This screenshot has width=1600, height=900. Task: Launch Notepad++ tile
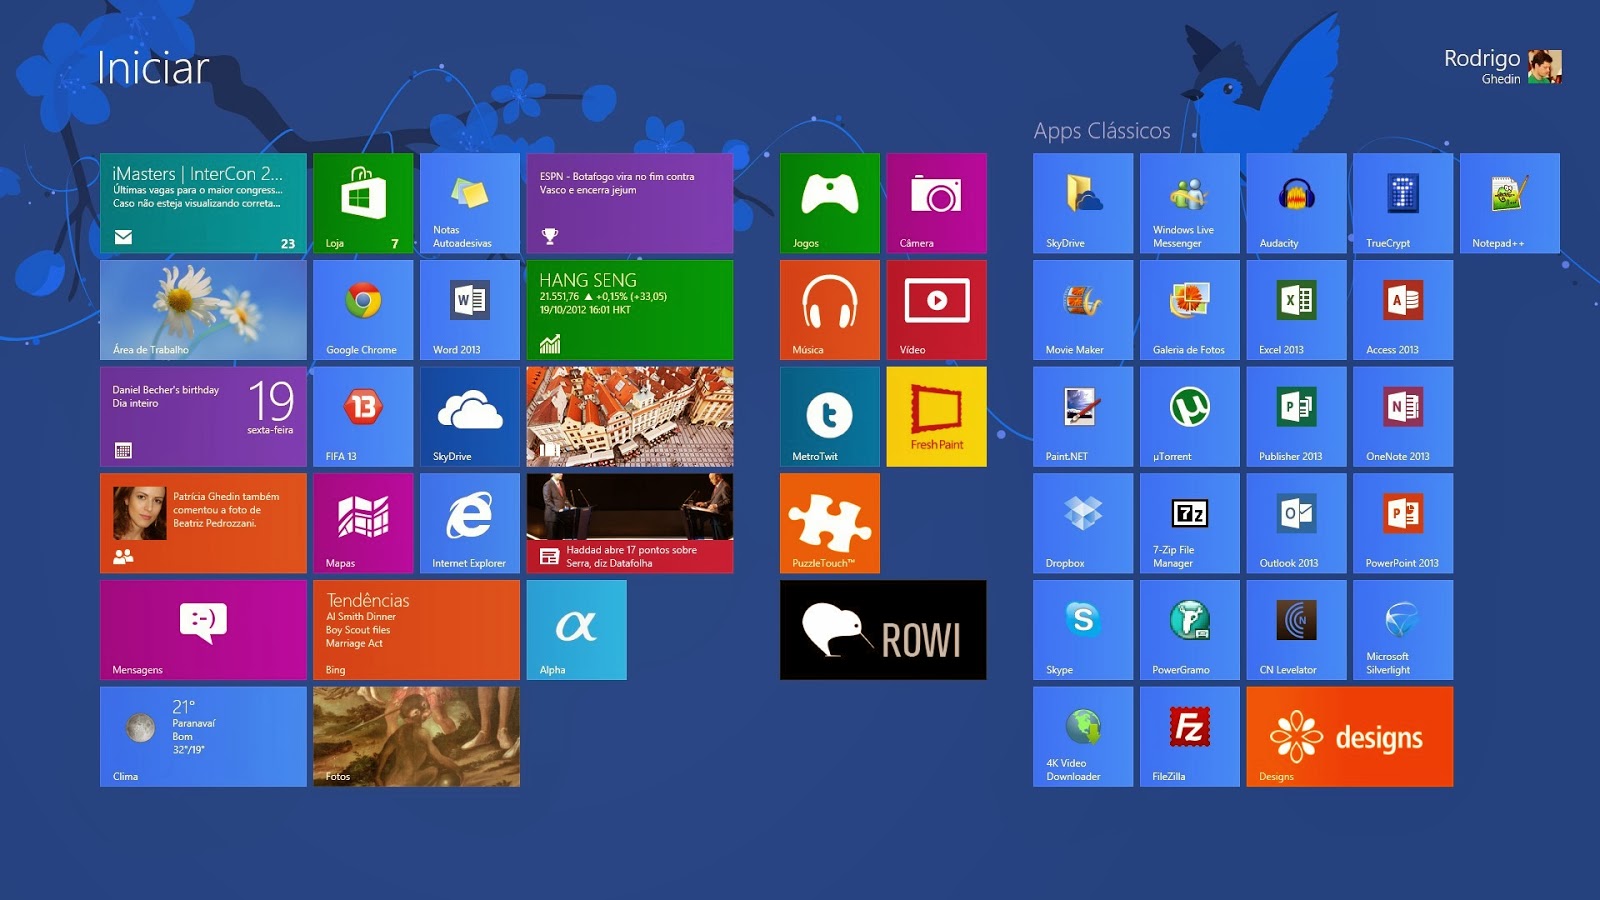point(1510,203)
